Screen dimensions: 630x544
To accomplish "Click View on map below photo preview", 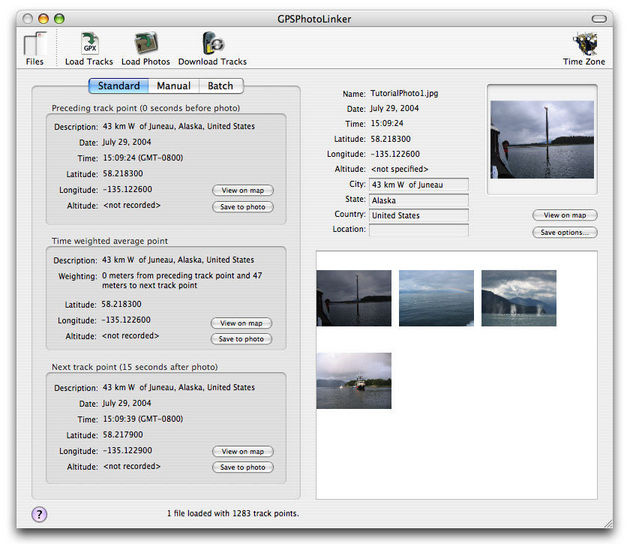I will coord(565,215).
